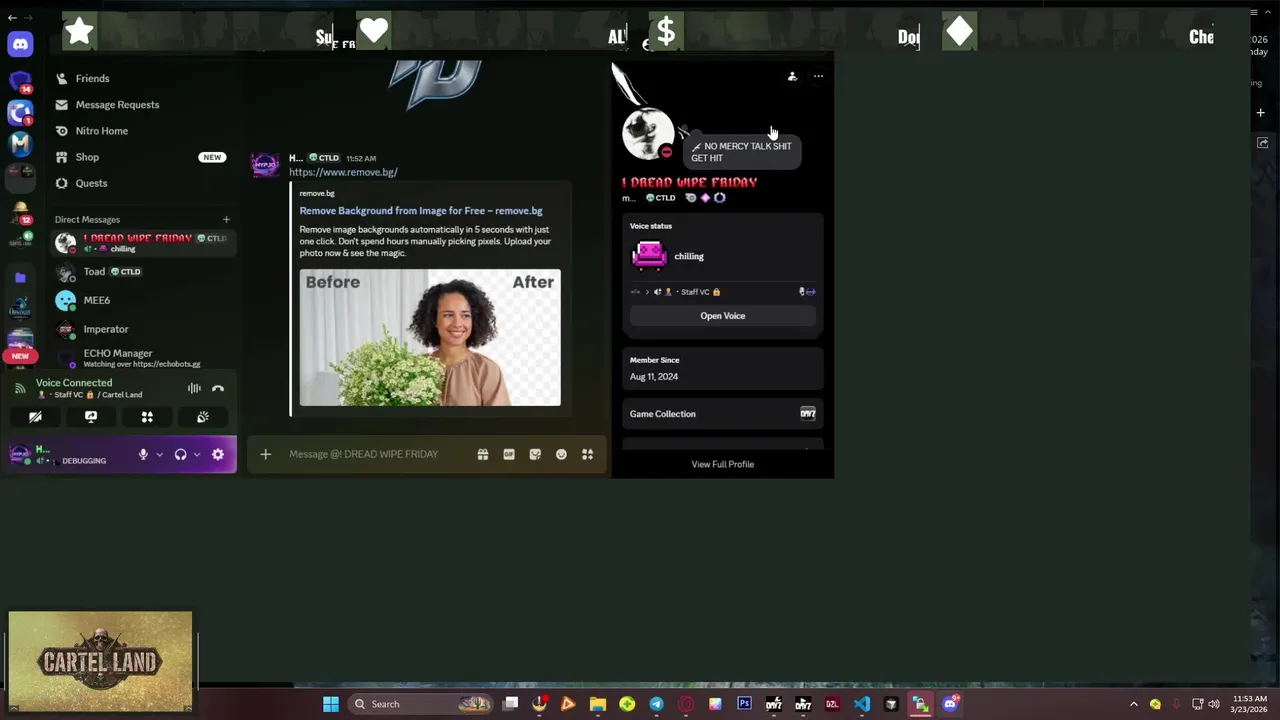Disconnect from voice call
1280x720 pixels.
point(218,389)
